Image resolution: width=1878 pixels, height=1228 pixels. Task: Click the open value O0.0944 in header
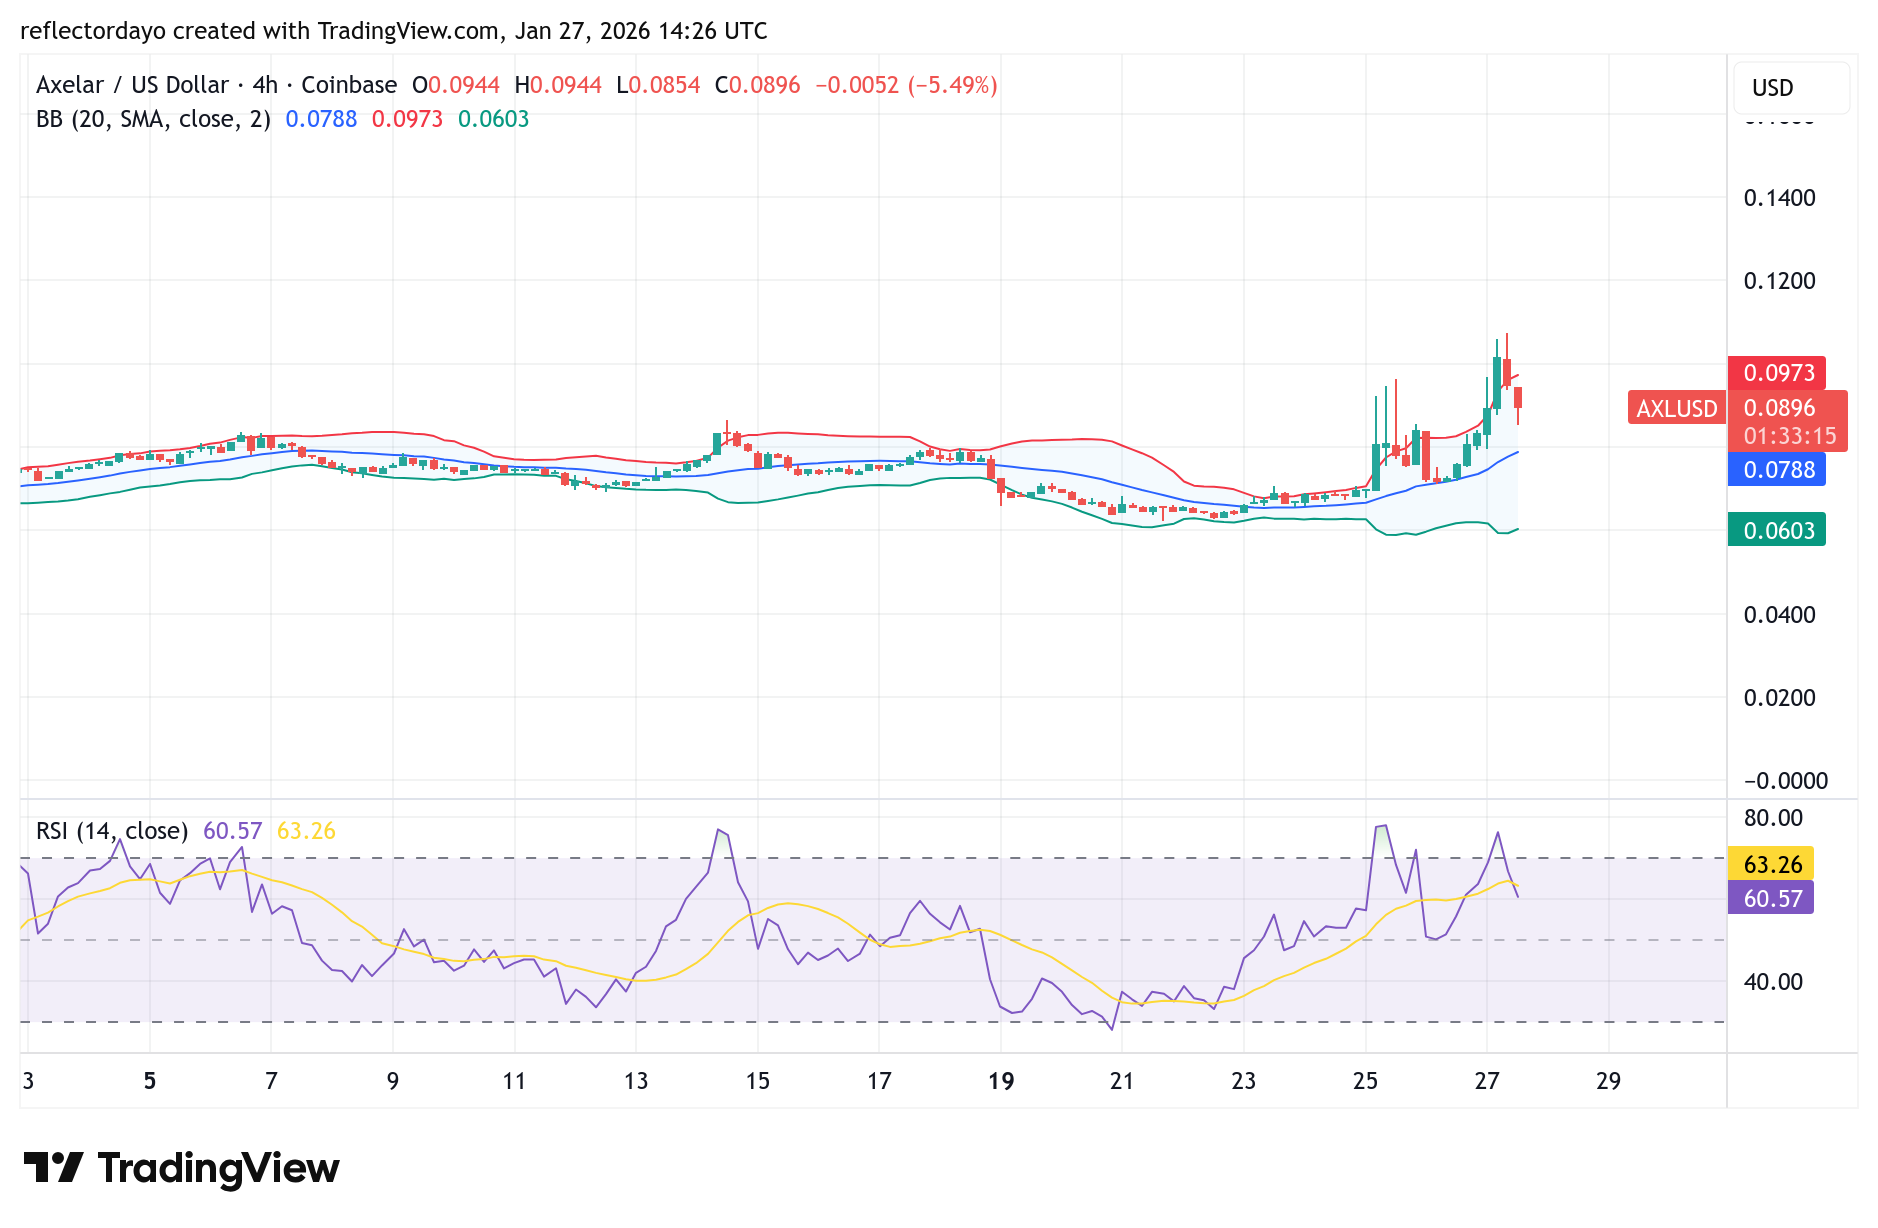tap(456, 85)
